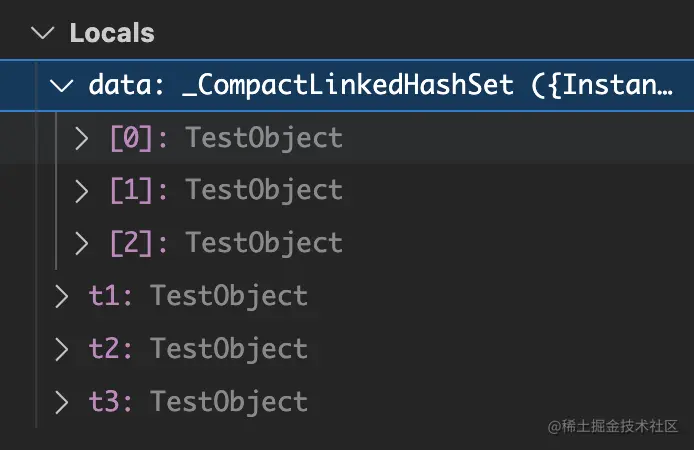Click TestObject value of the [0] entry
This screenshot has width=694, height=450.
pyautogui.click(x=264, y=138)
